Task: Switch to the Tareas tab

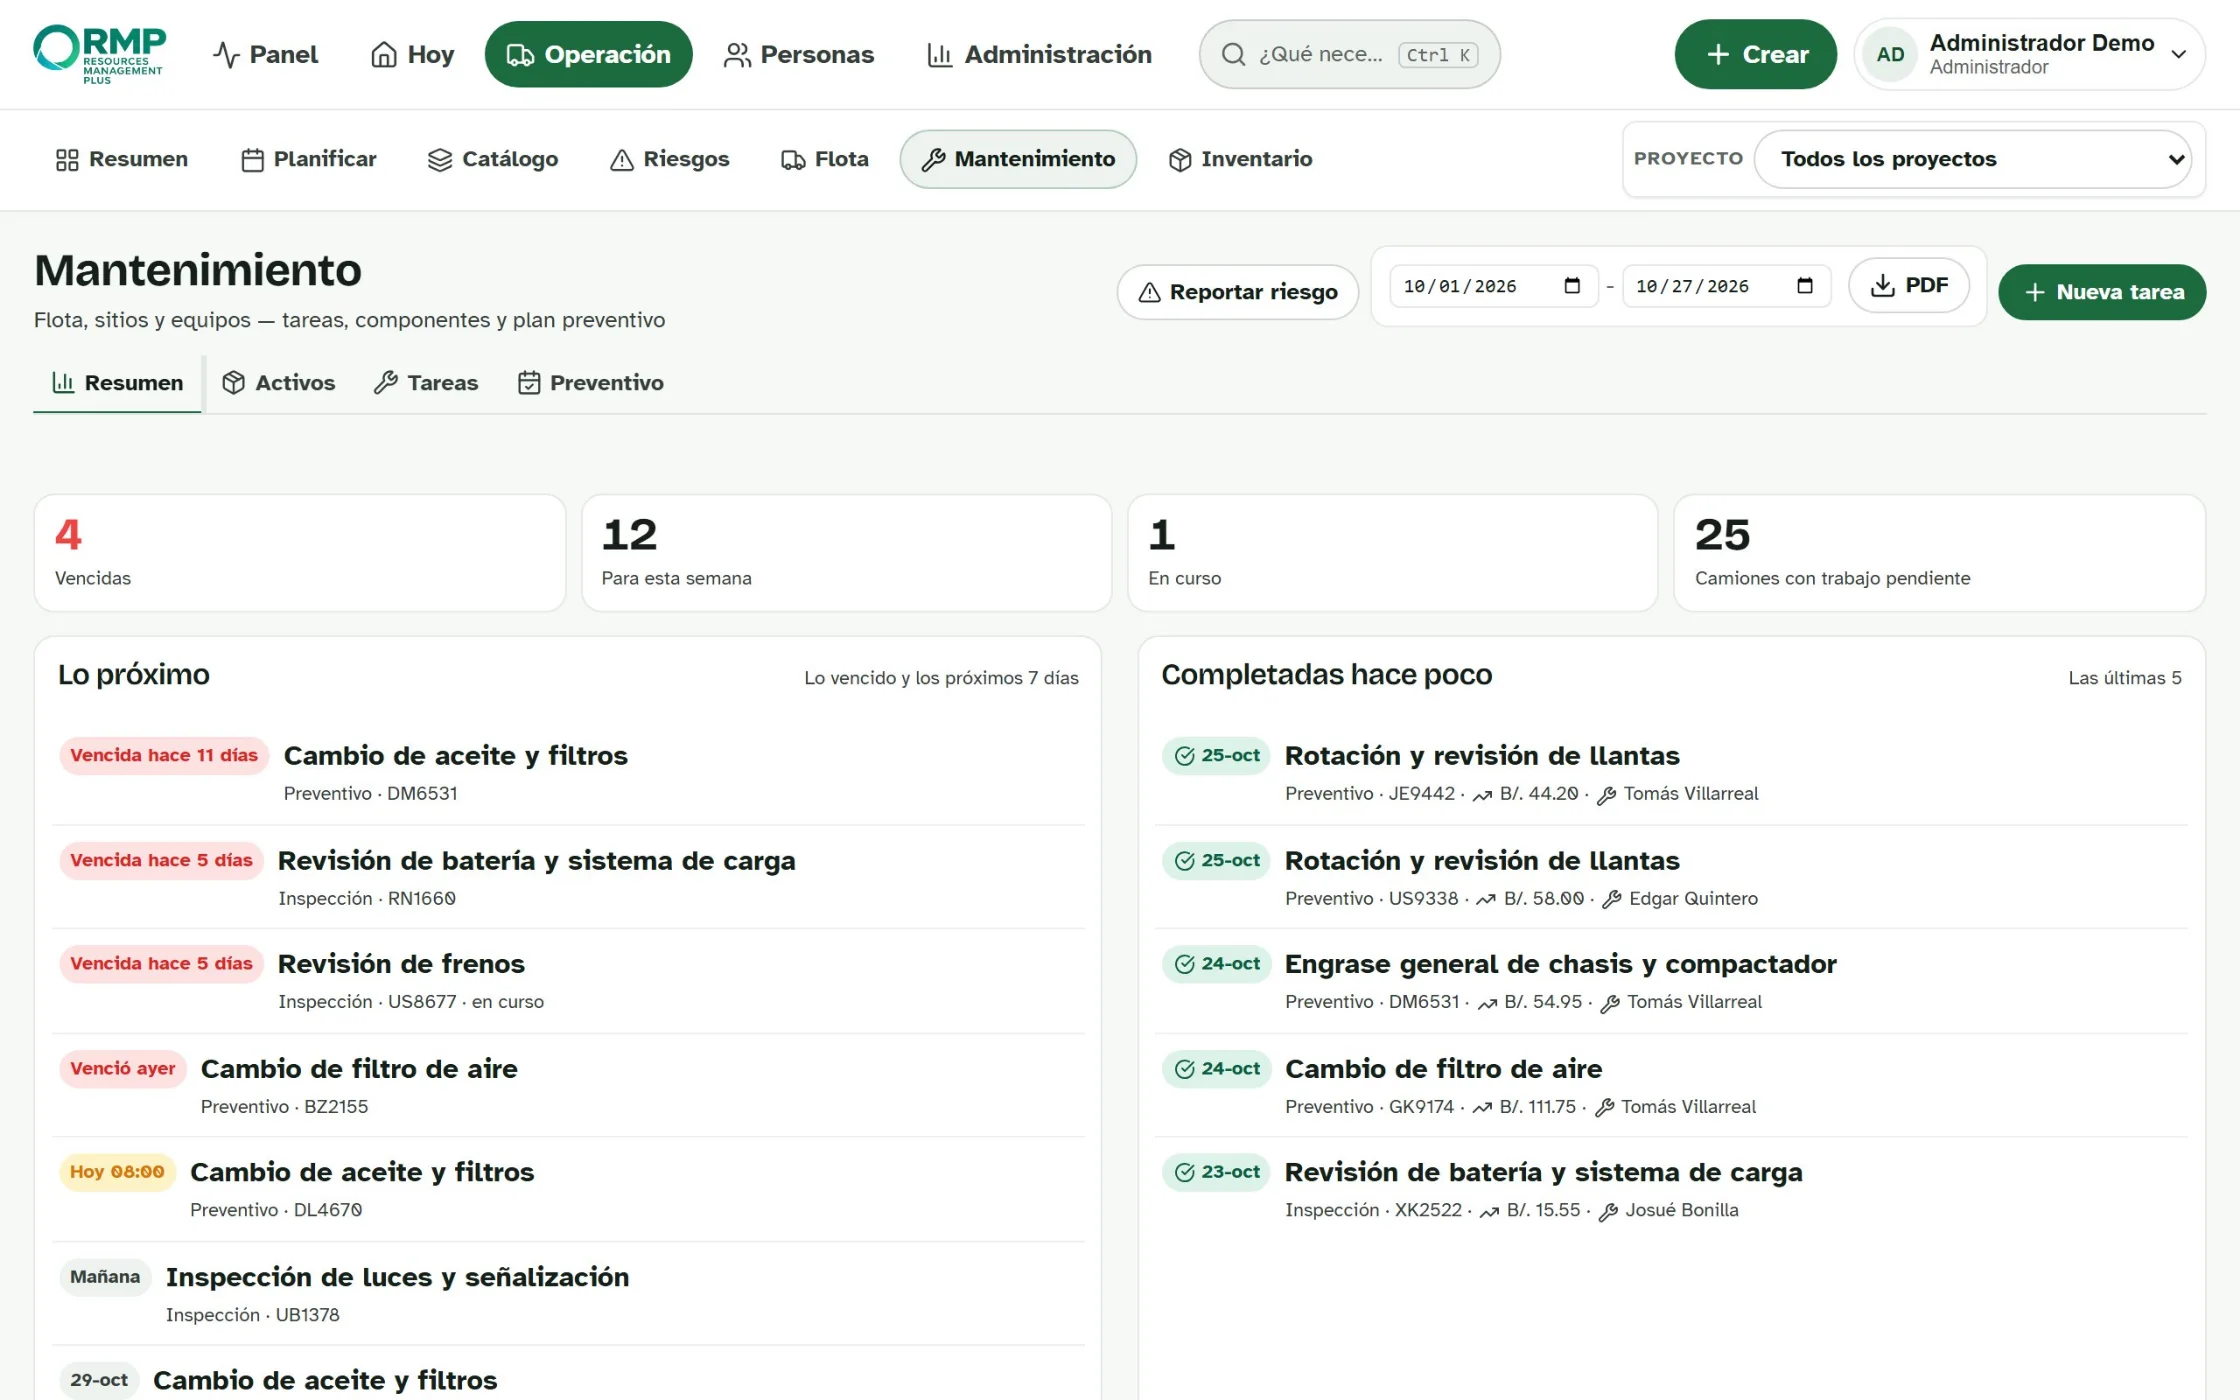Action: [426, 383]
